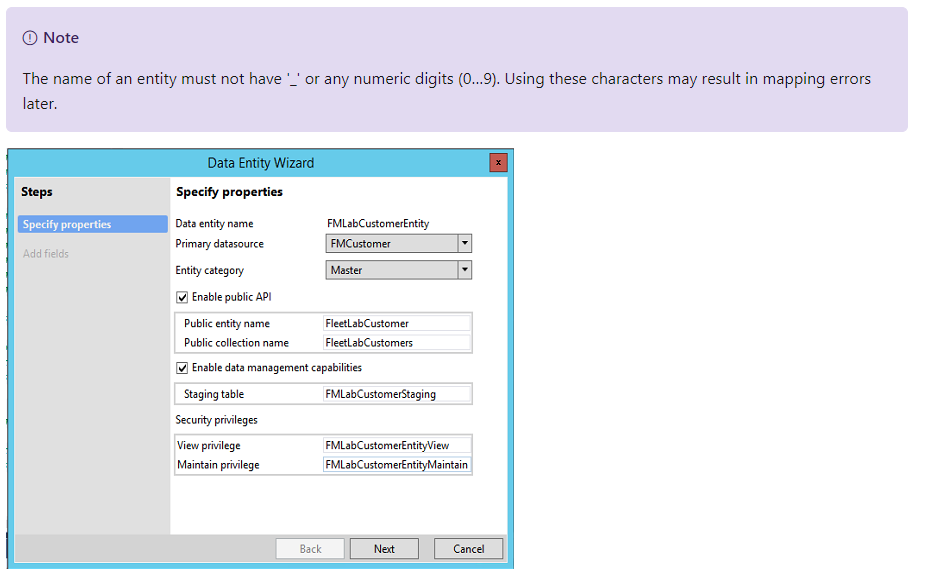Screen dimensions: 926x583
Task: Edit the Public collection name field
Action: click(x=397, y=343)
